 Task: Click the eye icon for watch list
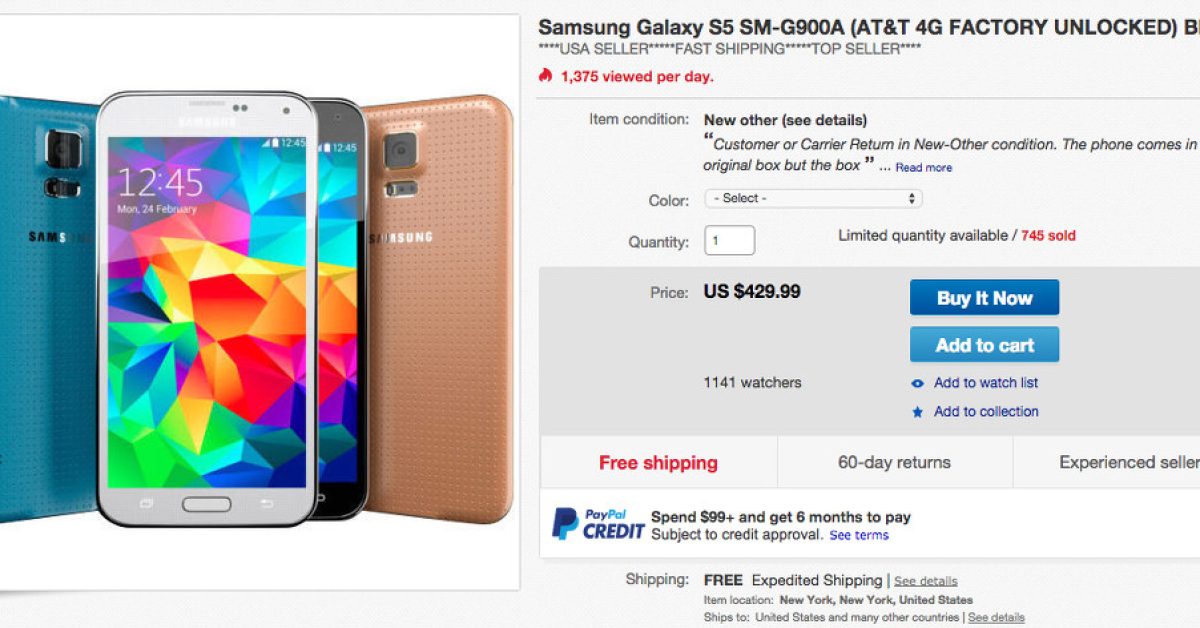pyautogui.click(x=918, y=383)
